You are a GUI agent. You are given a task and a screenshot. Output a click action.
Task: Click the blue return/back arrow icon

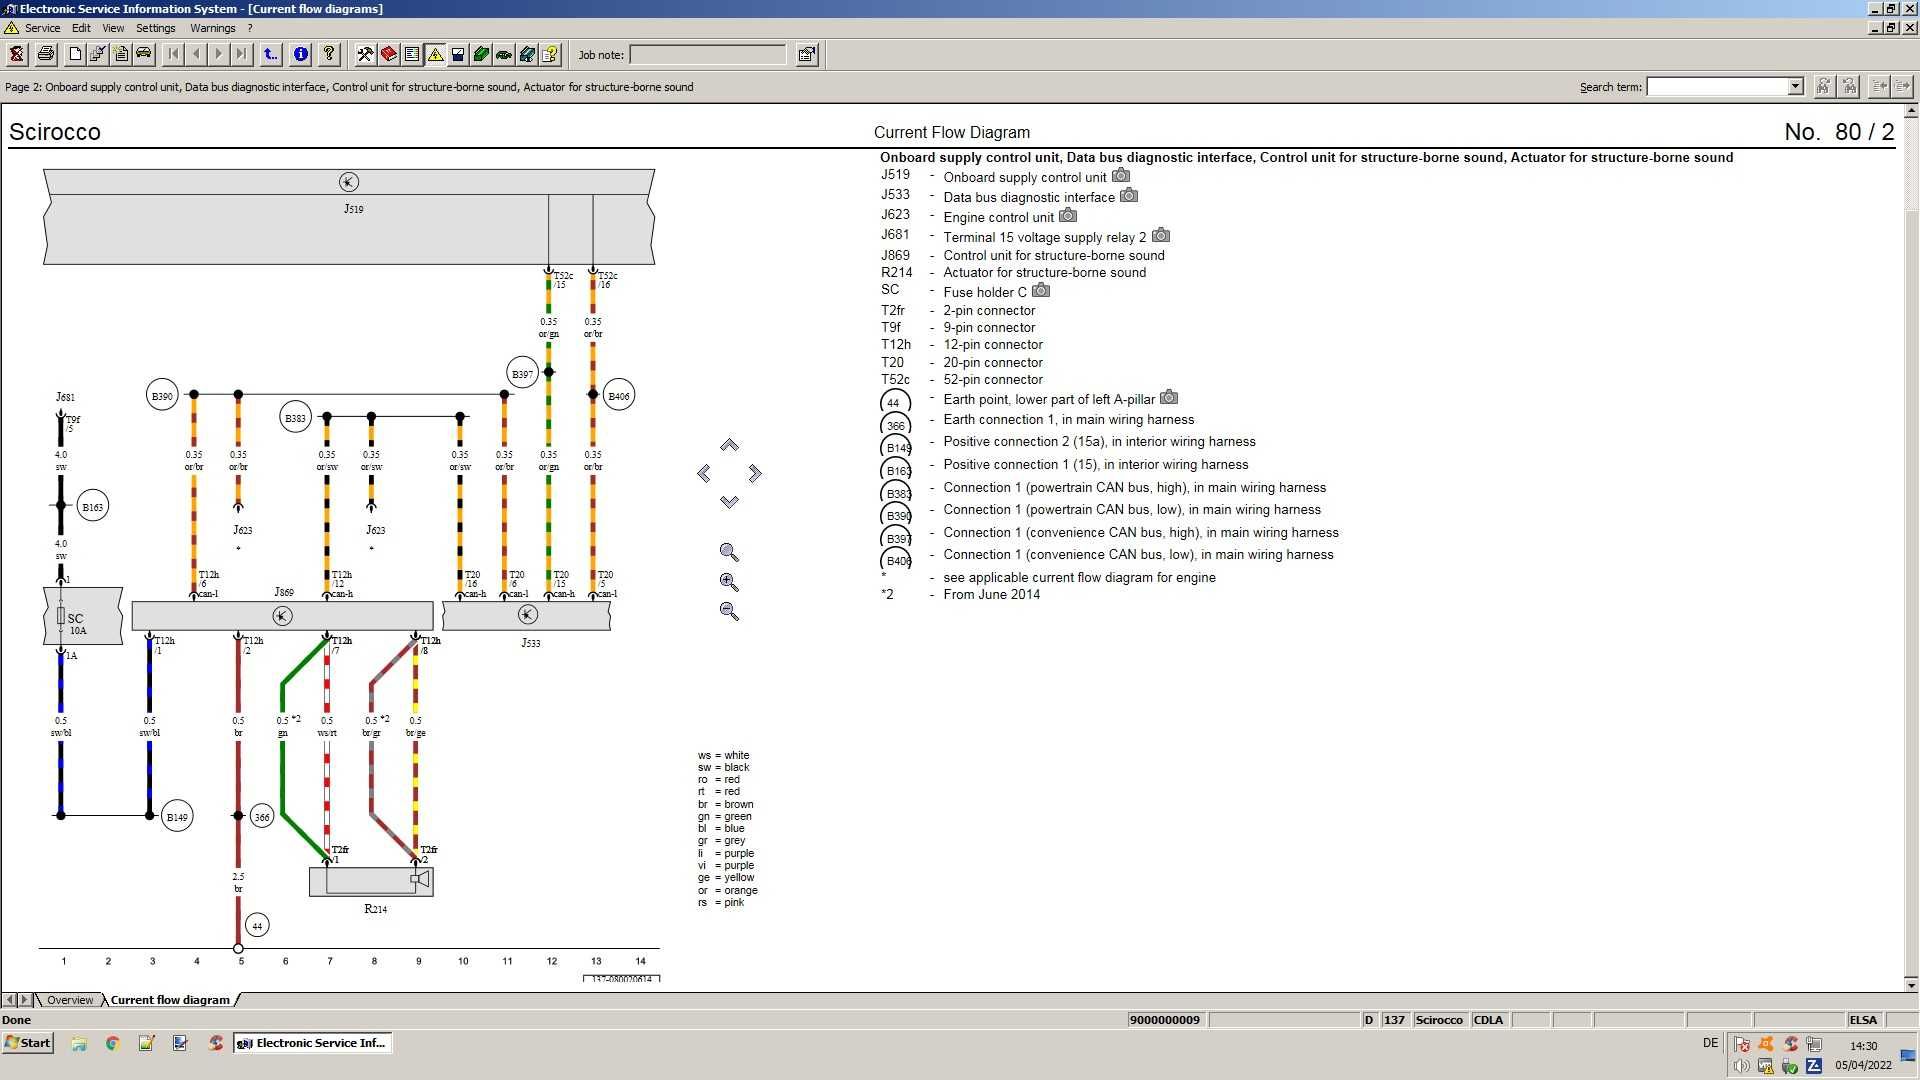point(271,54)
